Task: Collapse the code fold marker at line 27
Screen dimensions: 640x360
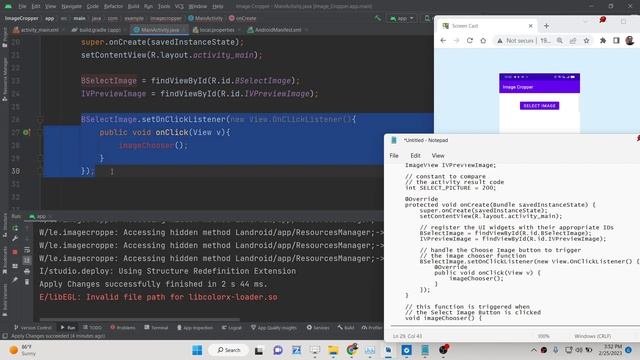Action: tap(40, 132)
